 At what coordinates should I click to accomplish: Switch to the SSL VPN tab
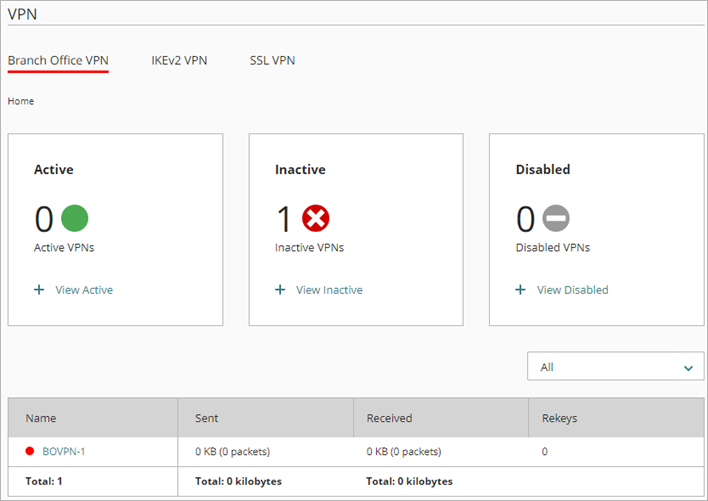(x=272, y=60)
